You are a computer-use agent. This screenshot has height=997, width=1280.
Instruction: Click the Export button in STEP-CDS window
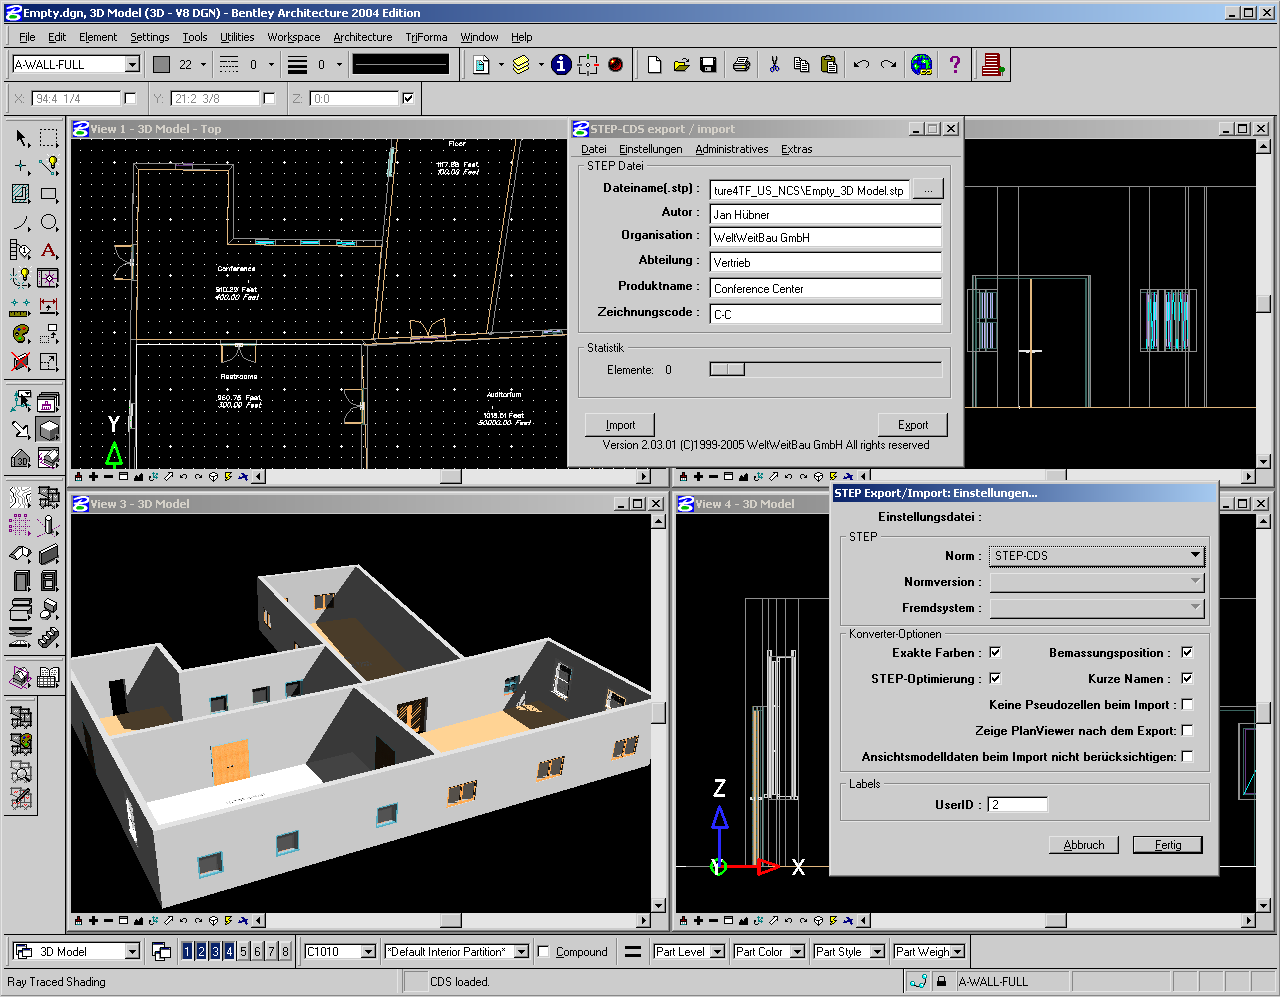click(x=912, y=424)
